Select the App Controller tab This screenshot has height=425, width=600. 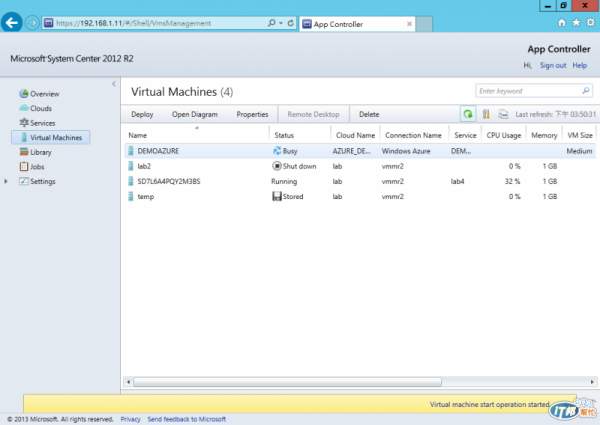point(357,24)
